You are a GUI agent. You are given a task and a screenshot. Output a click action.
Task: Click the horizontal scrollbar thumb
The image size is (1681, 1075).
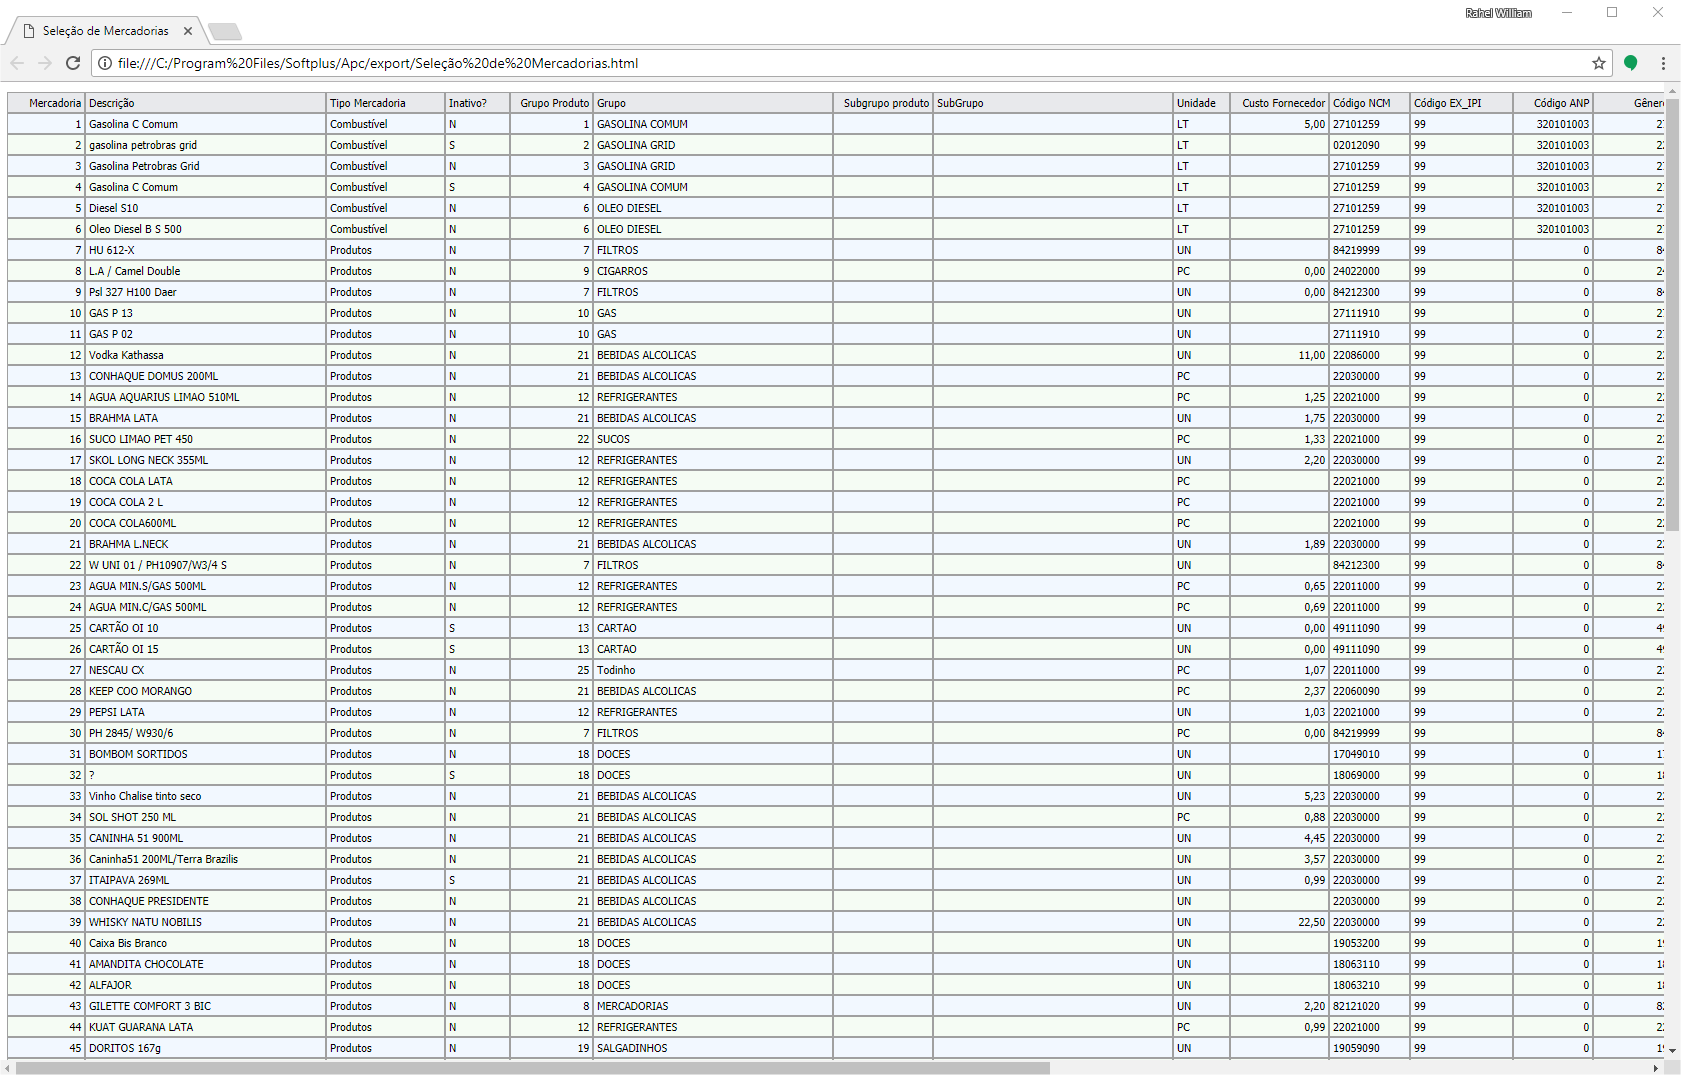coord(533,1068)
